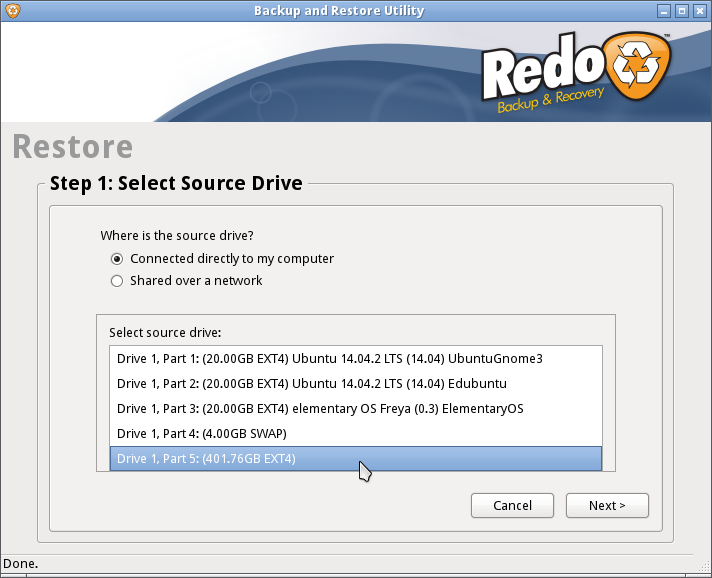
Task: Click the "Where is the source drive?" label
Action: click(177, 236)
